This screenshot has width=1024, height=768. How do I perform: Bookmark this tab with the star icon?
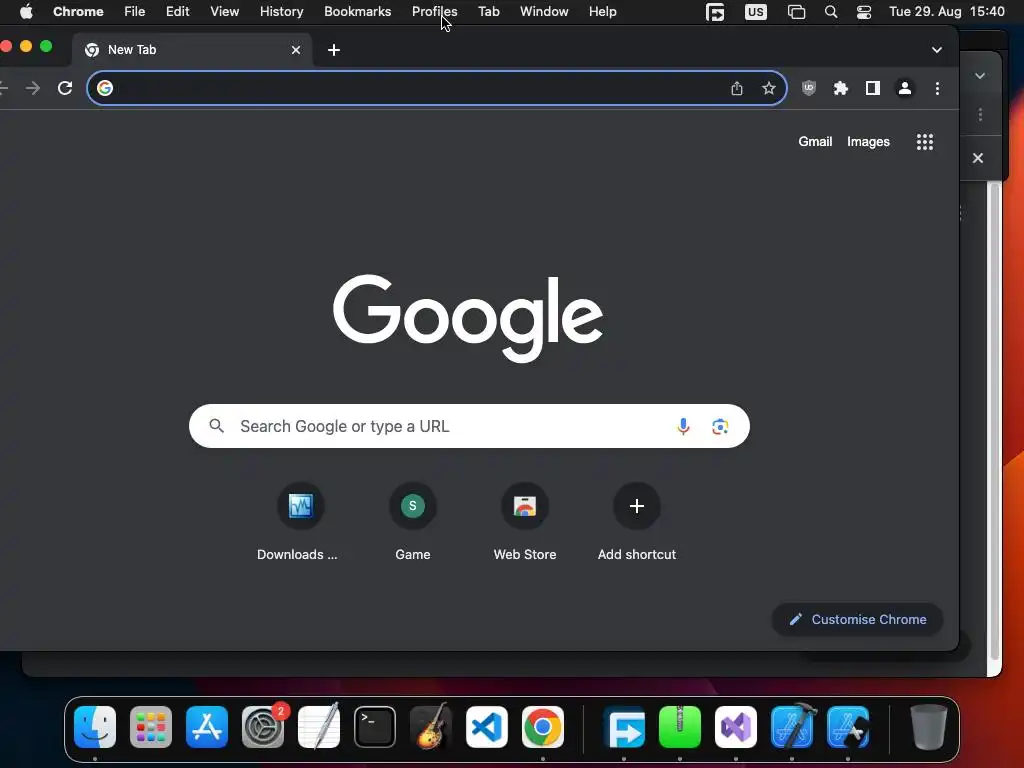769,88
